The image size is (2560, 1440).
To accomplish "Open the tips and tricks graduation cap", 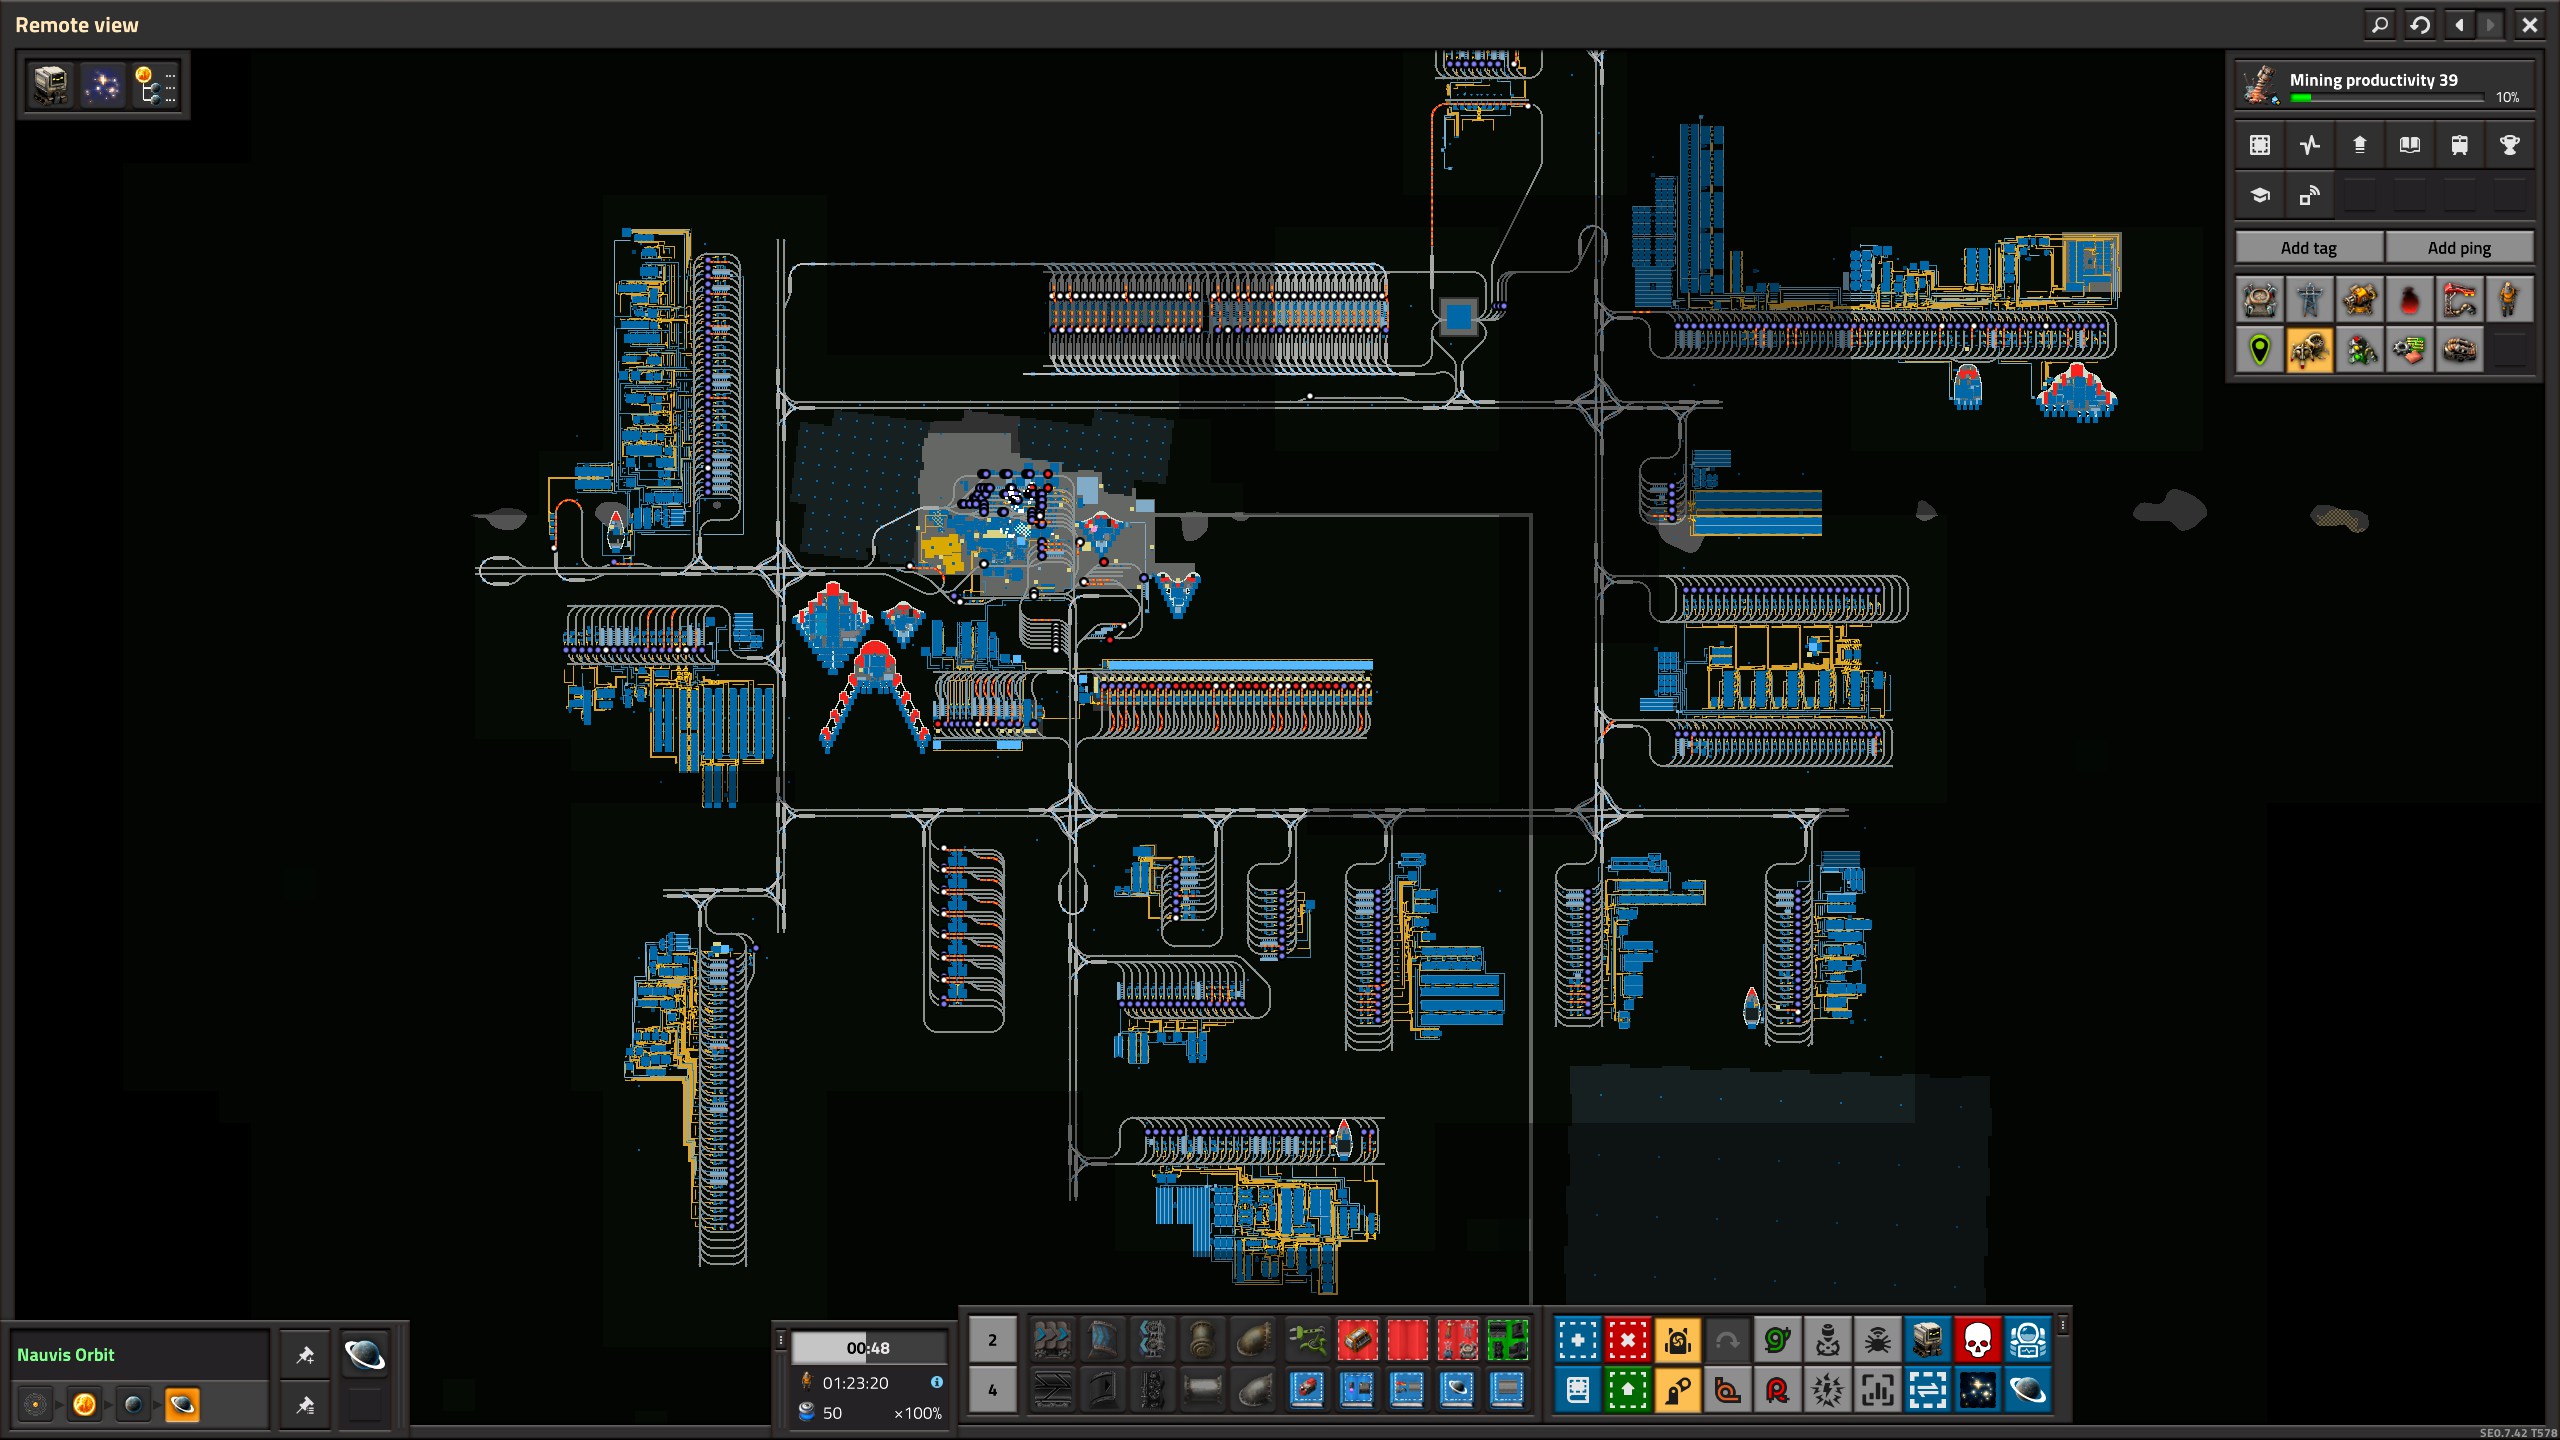I will (x=2259, y=196).
